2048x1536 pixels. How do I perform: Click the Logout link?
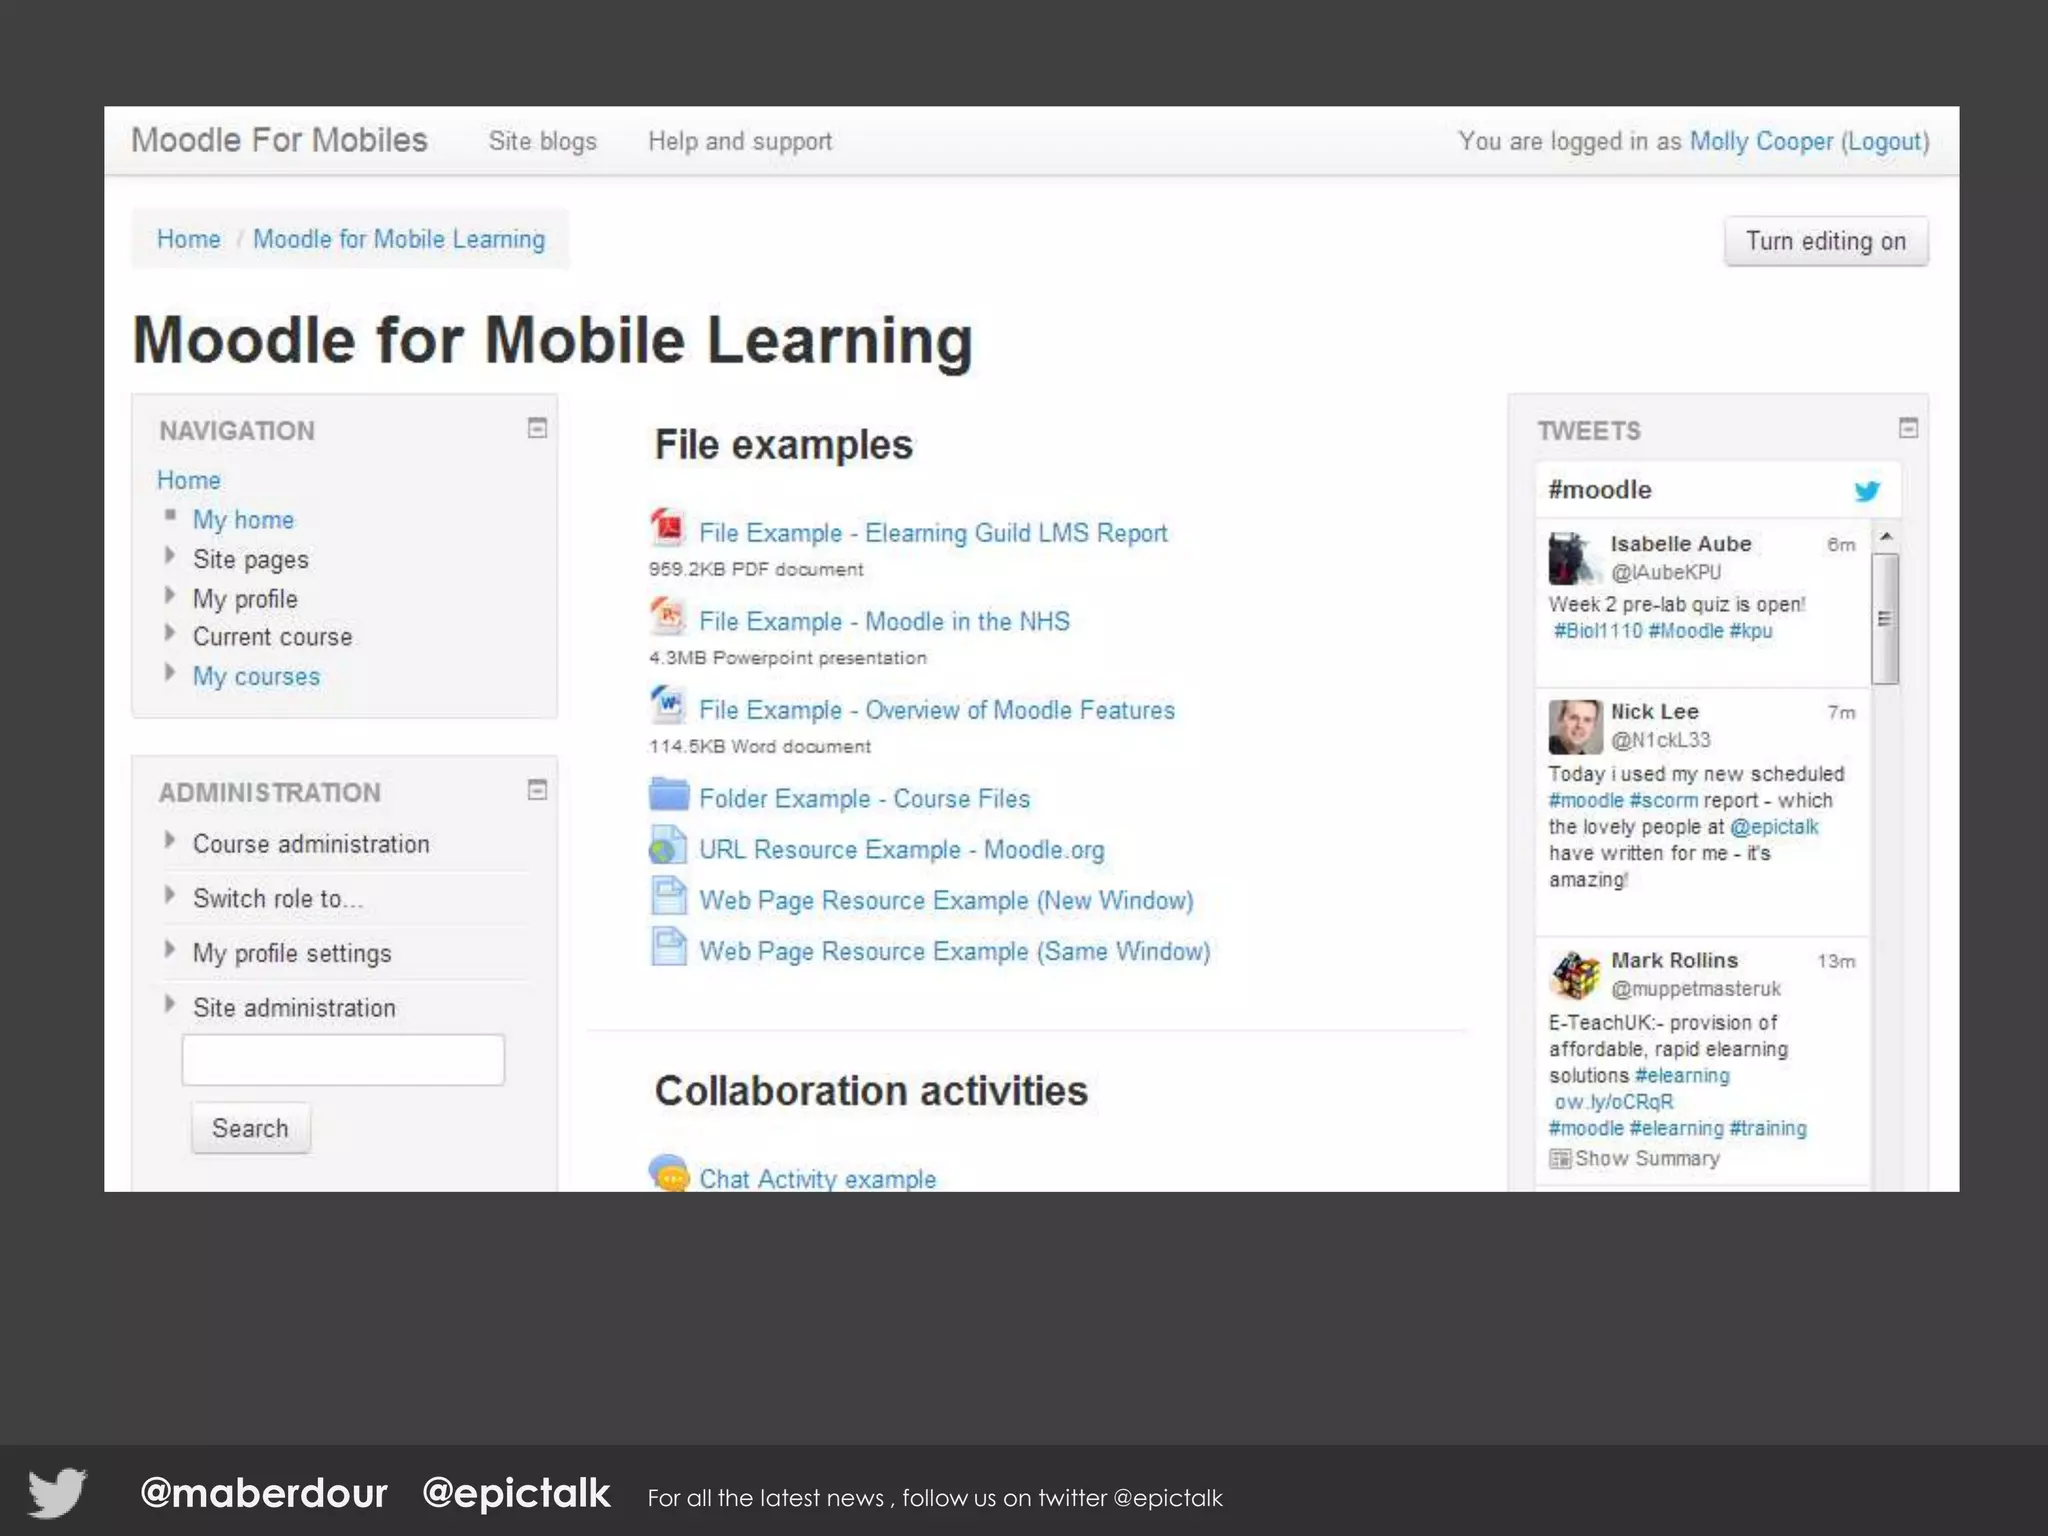pyautogui.click(x=1884, y=141)
